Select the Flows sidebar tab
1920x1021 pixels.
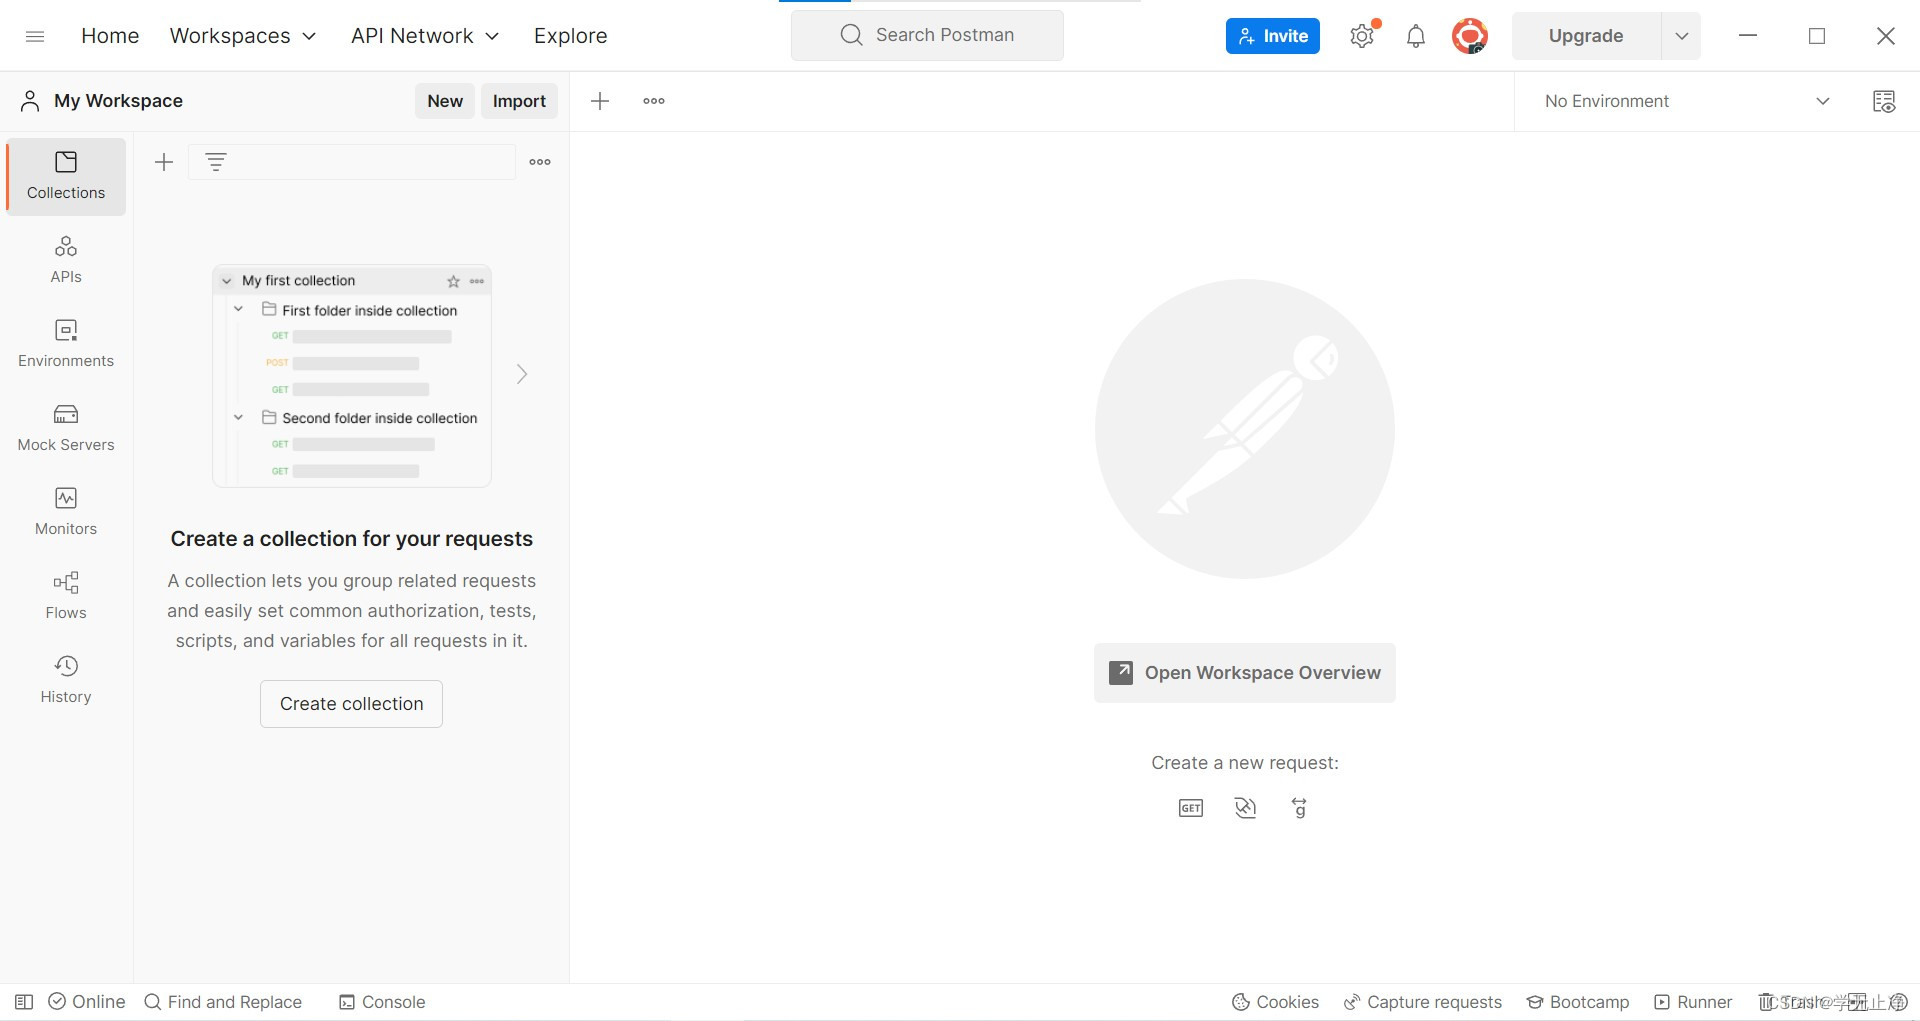coord(66,596)
